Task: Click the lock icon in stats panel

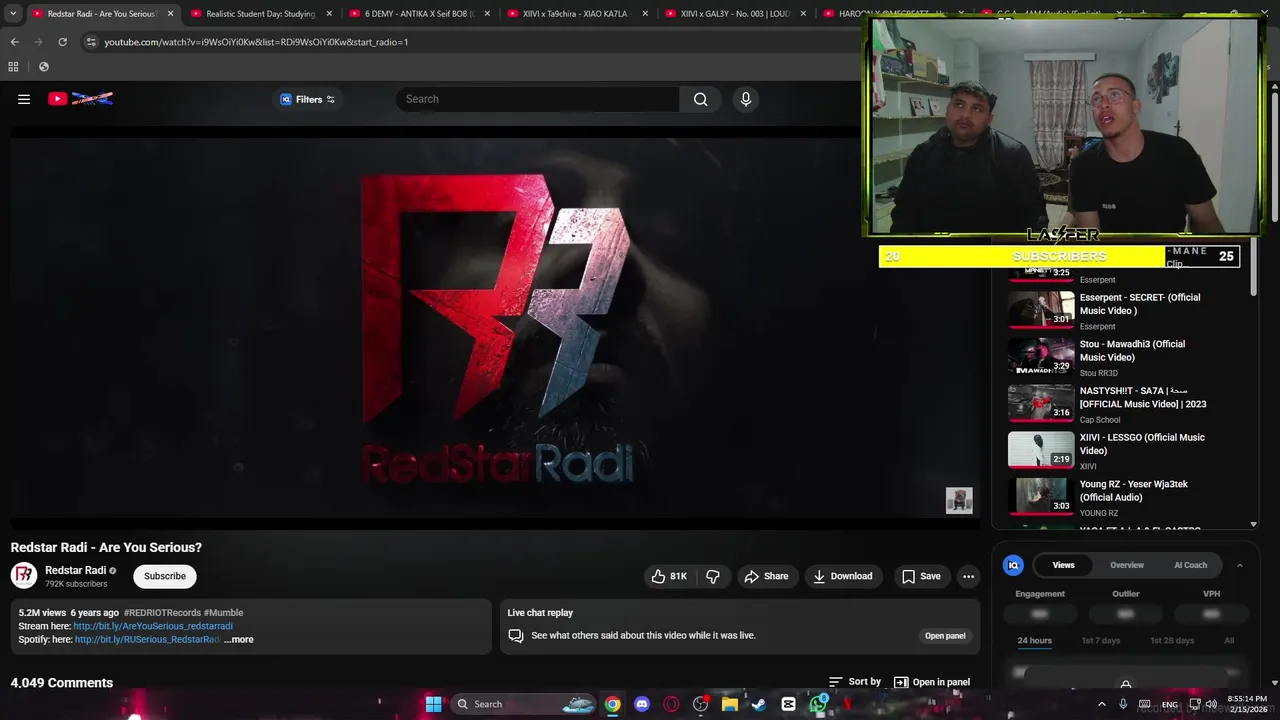Action: (1126, 684)
